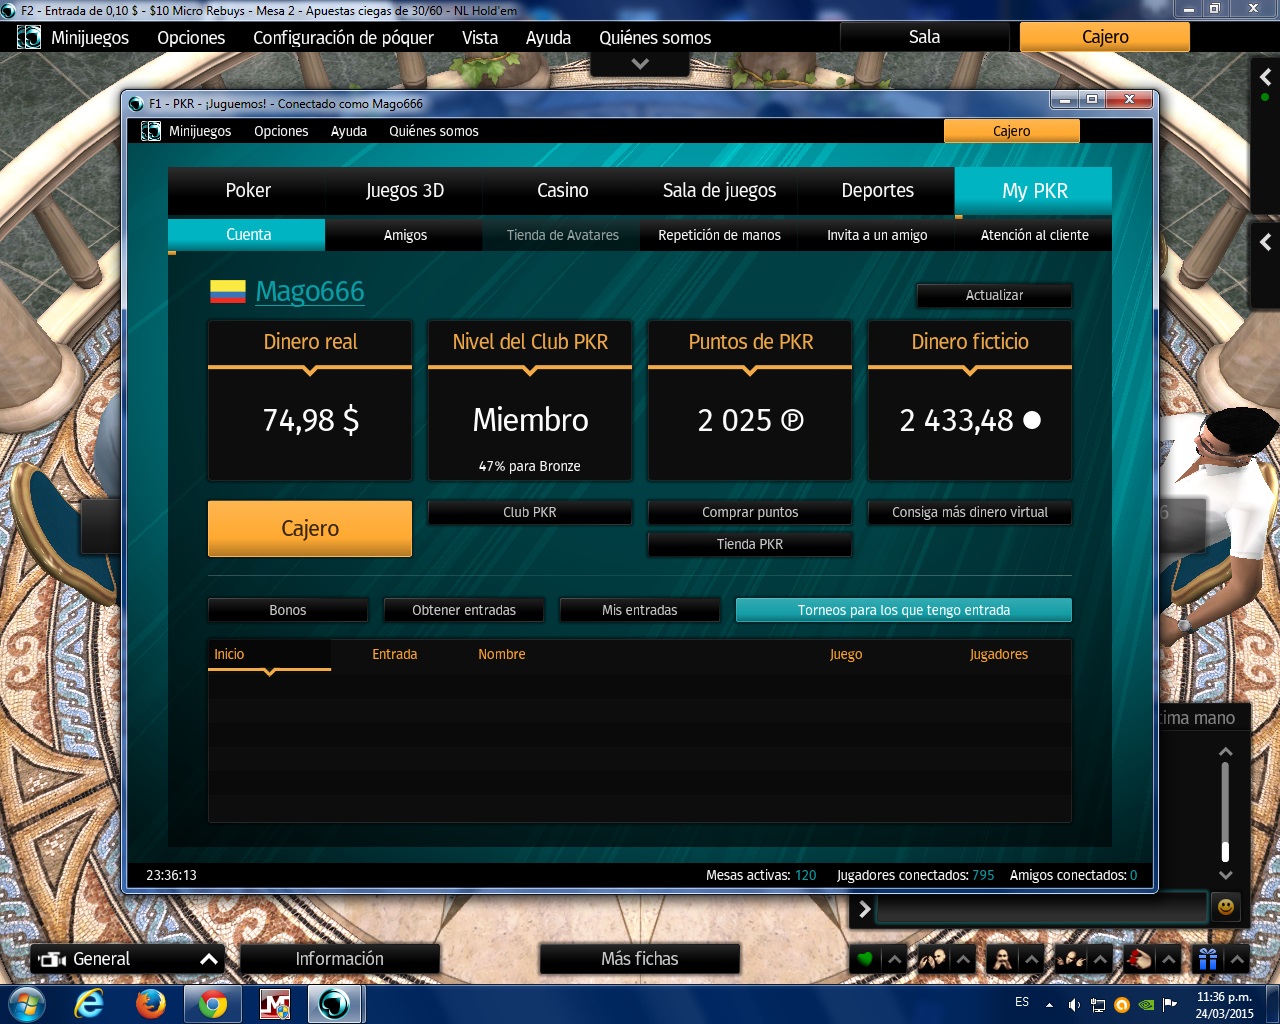The width and height of the screenshot is (1280, 1024).
Task: Click the Información button
Action: 339,959
